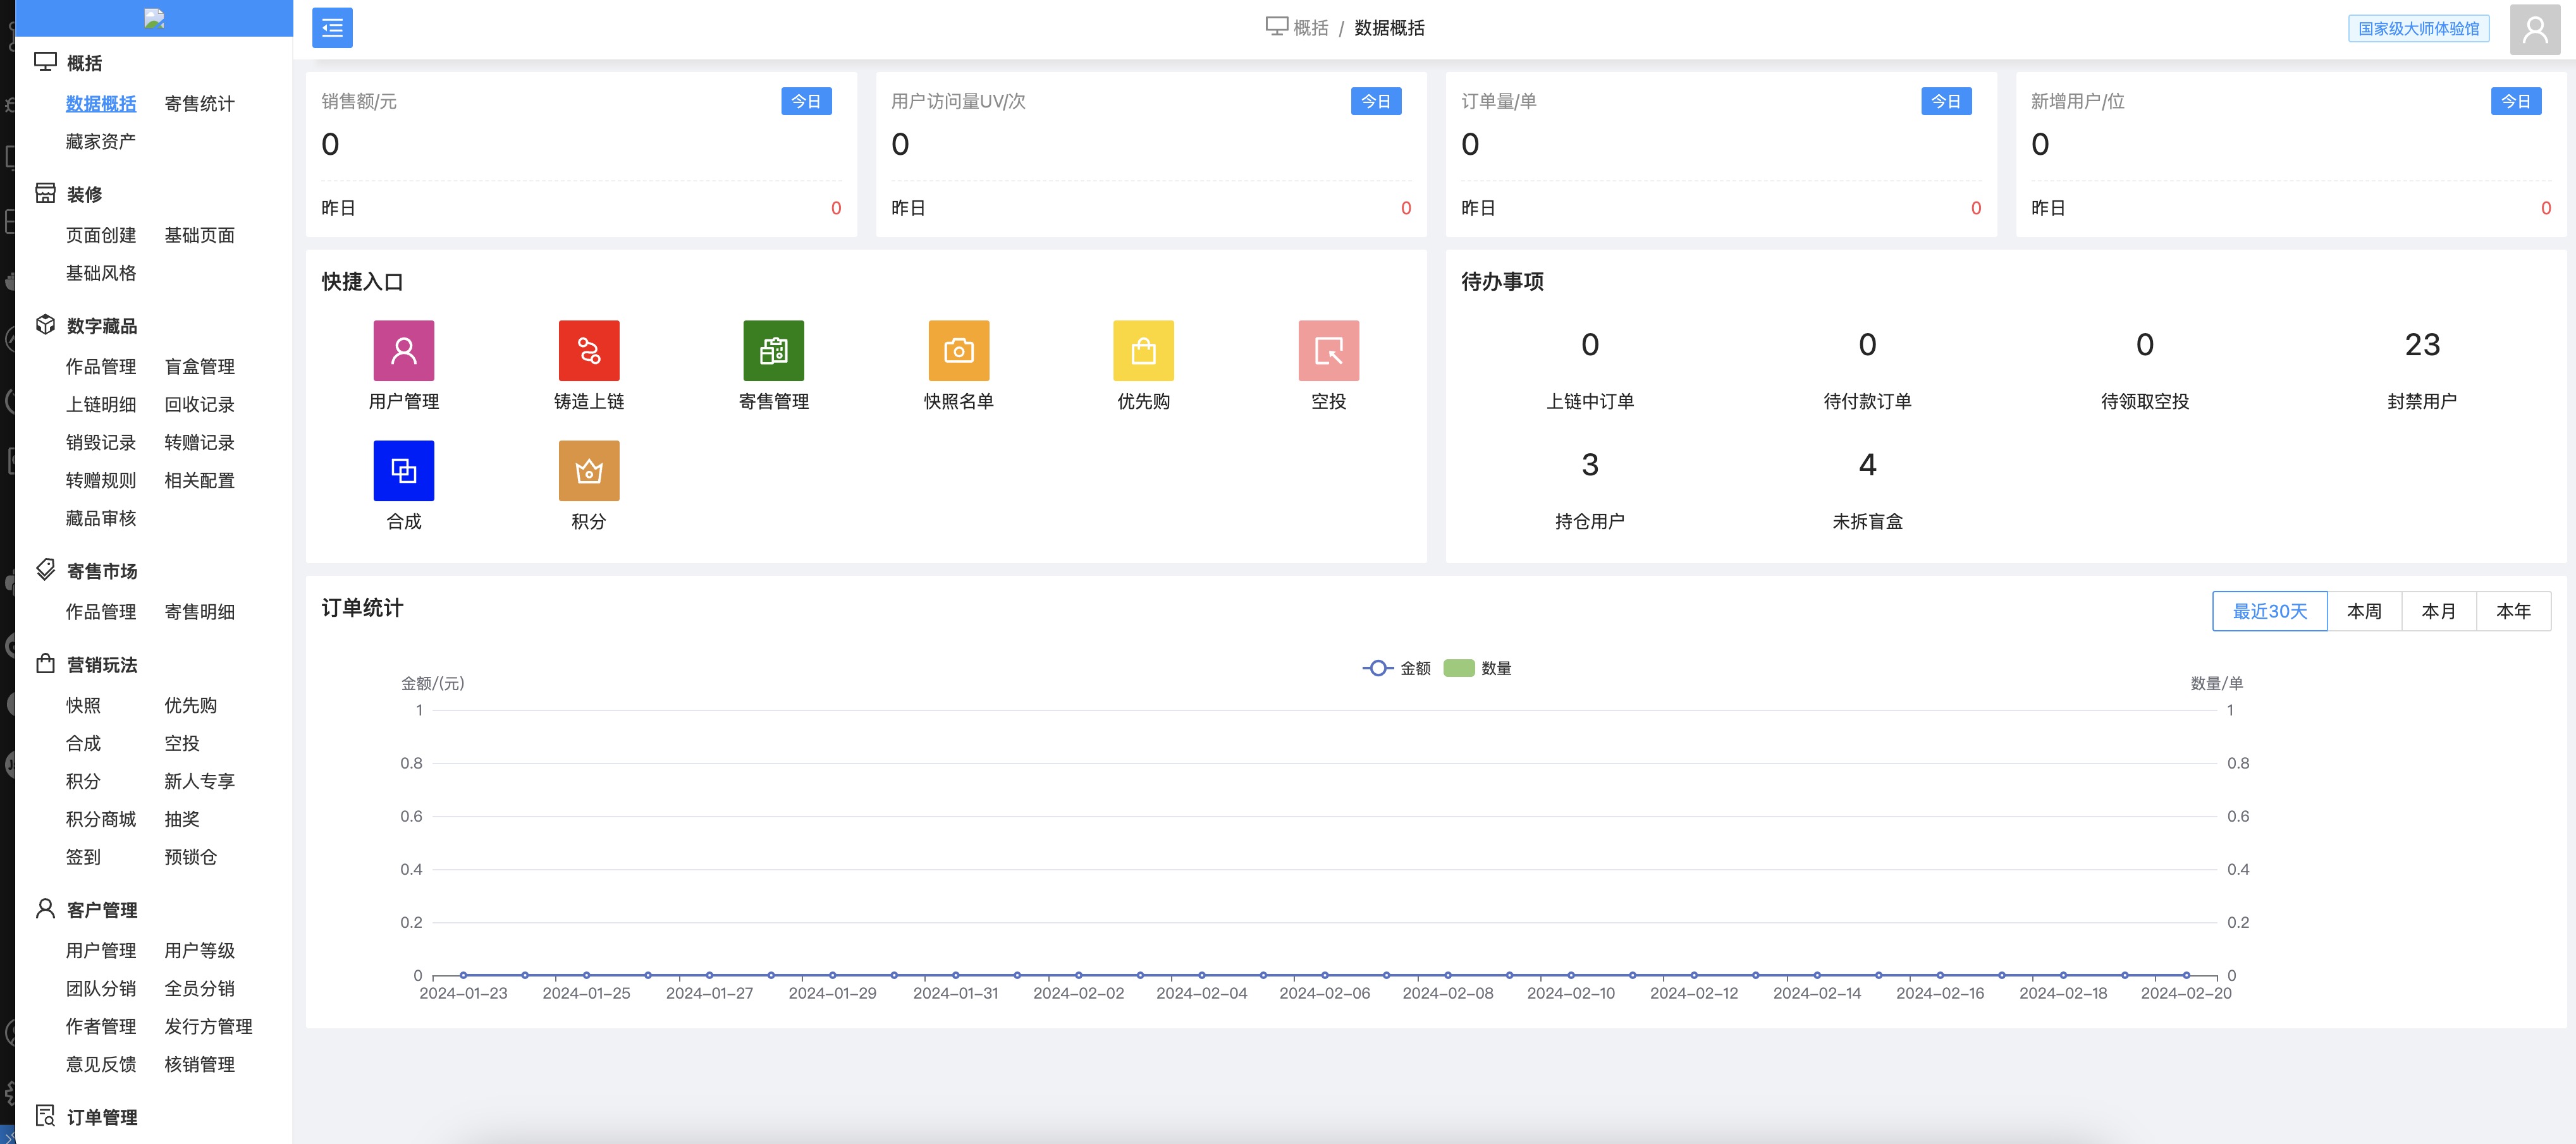Open 转赠规则 in the sidebar
The image size is (2576, 1144).
[101, 481]
